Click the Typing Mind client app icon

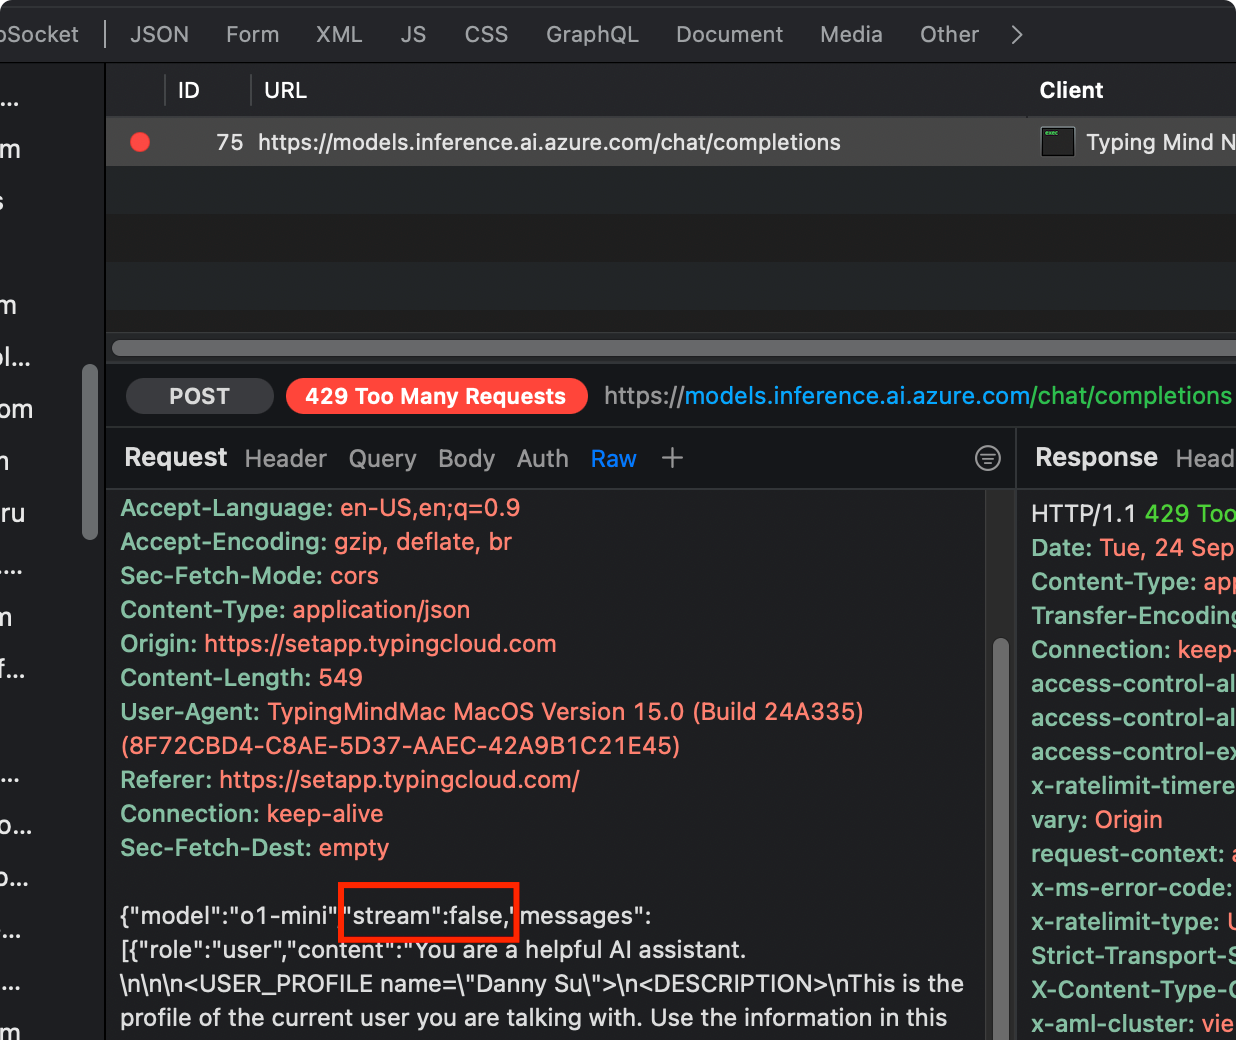point(1057,142)
